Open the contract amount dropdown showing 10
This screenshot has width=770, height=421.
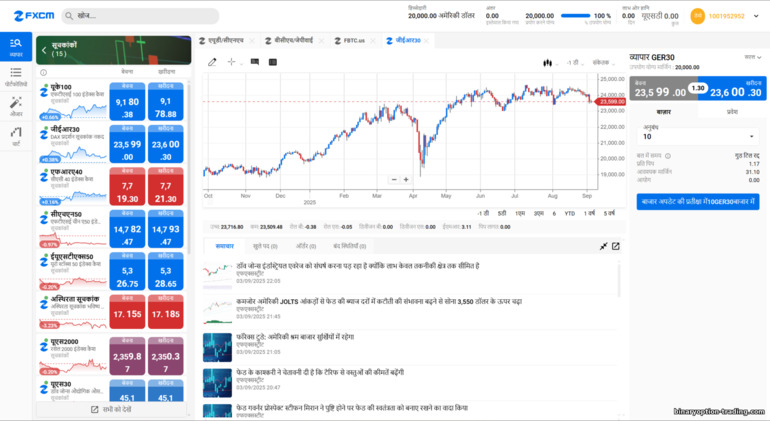698,137
